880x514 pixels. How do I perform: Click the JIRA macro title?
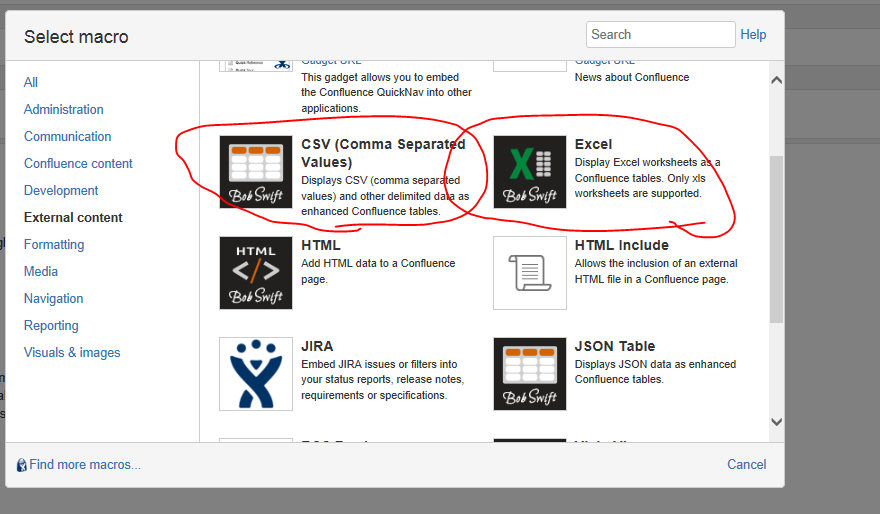[317, 346]
